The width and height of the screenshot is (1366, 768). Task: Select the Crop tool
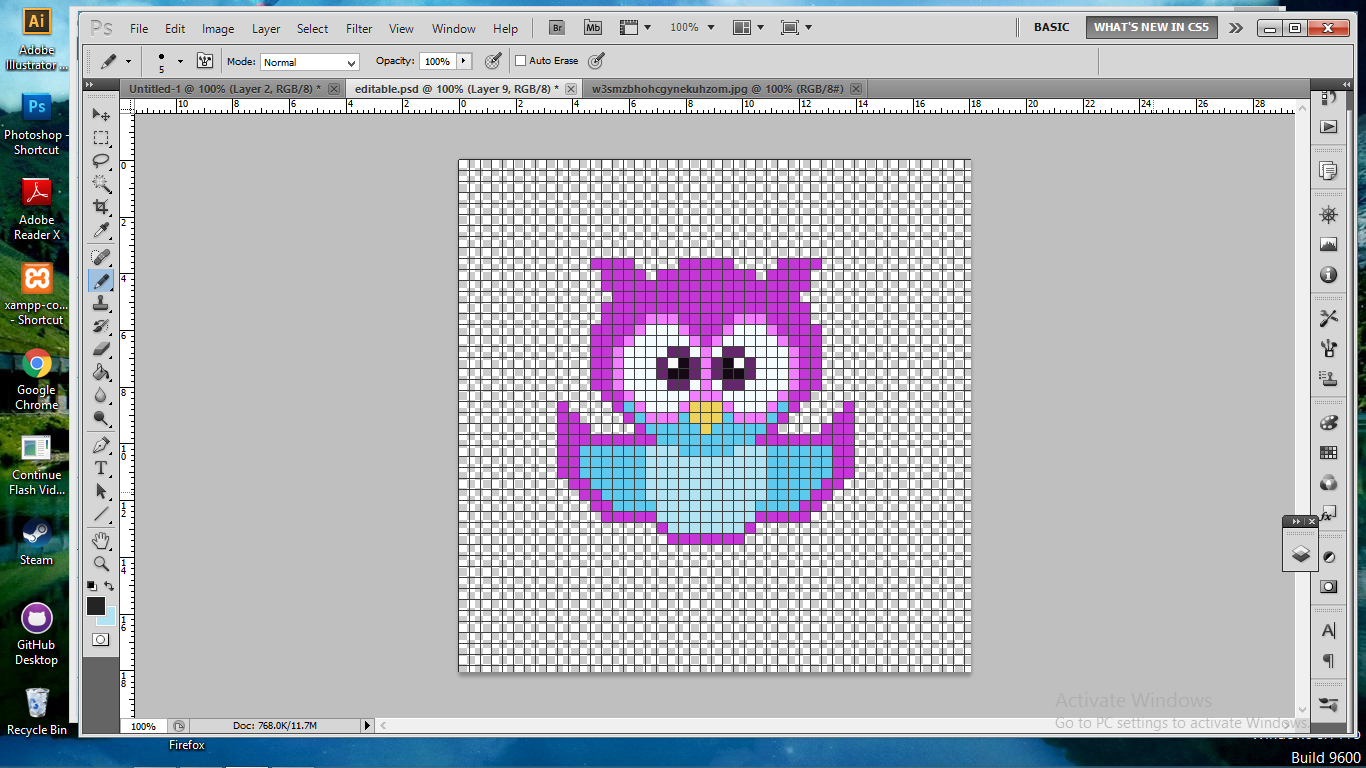click(101, 207)
